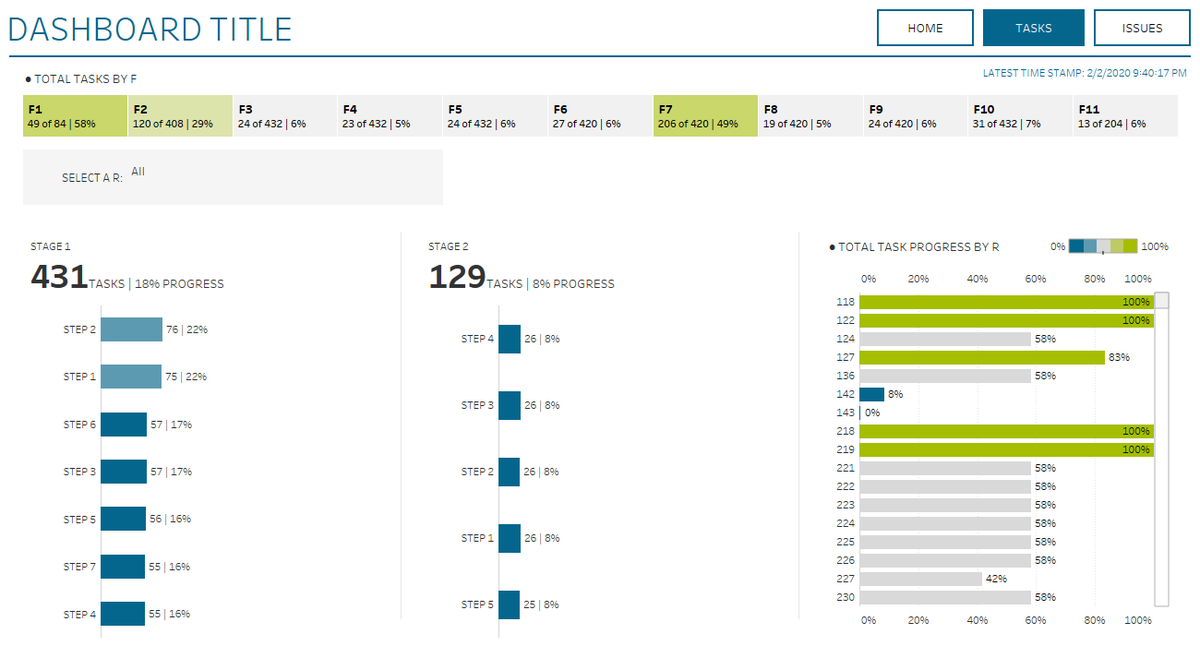Click the STEP 1 bar in Stage 1
This screenshot has height=646, width=1200.
click(x=131, y=377)
